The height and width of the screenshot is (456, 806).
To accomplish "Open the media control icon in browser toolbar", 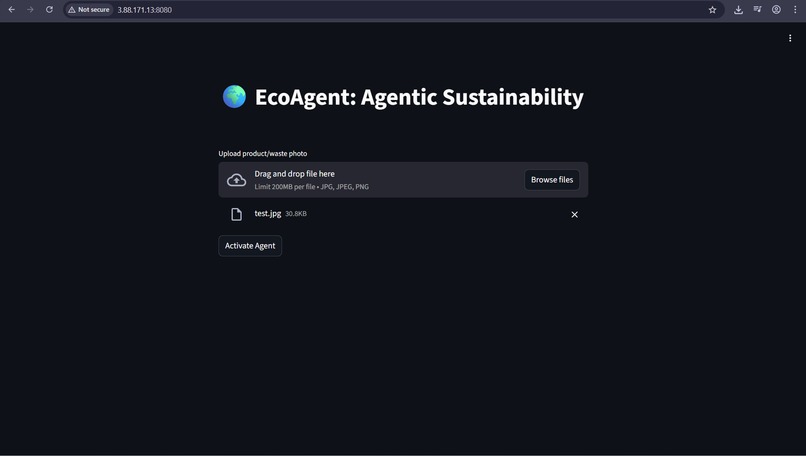I will click(757, 10).
